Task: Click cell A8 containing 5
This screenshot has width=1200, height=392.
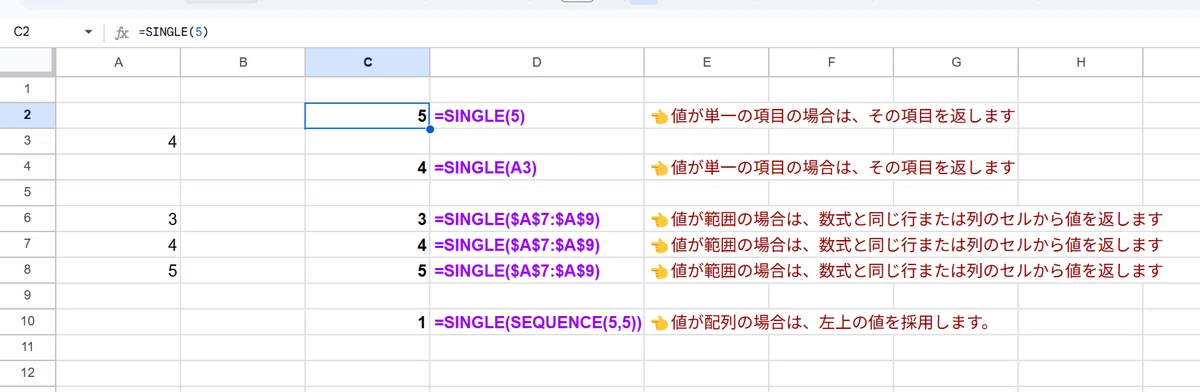Action: (118, 270)
